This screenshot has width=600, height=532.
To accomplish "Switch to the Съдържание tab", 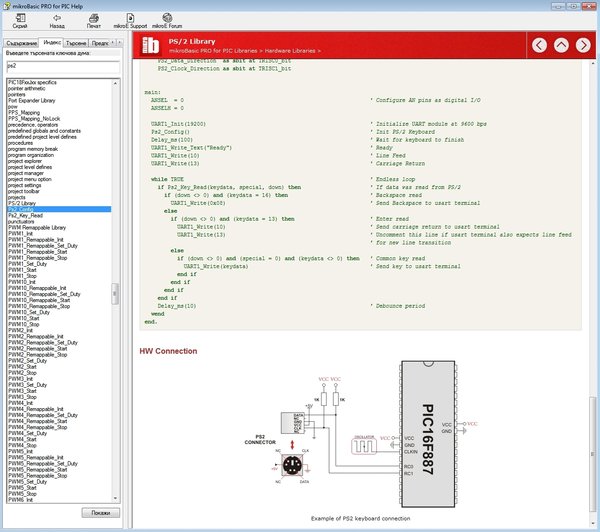I will point(21,43).
